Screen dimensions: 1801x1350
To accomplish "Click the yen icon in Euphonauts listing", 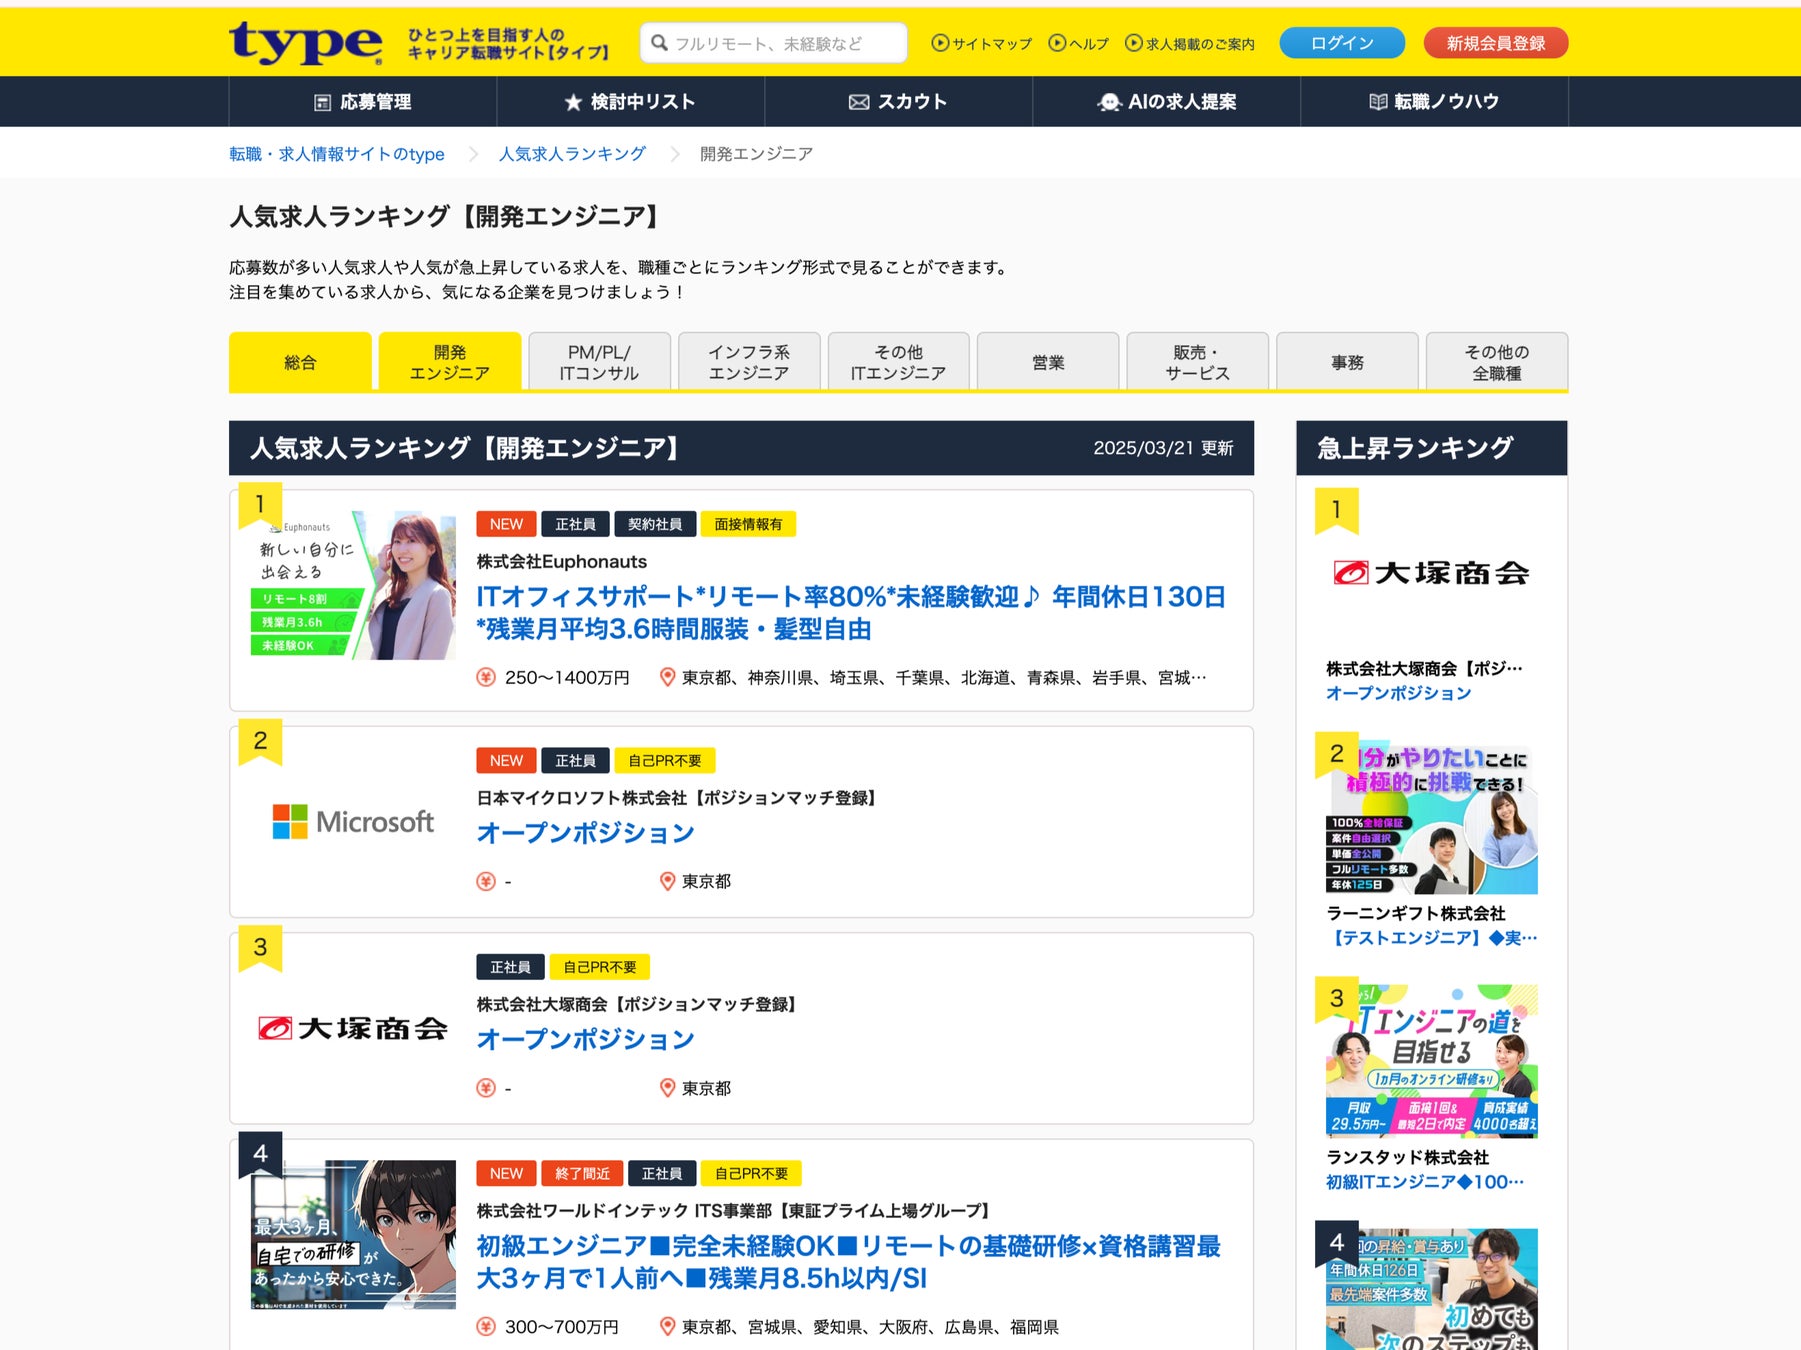I will (x=486, y=677).
